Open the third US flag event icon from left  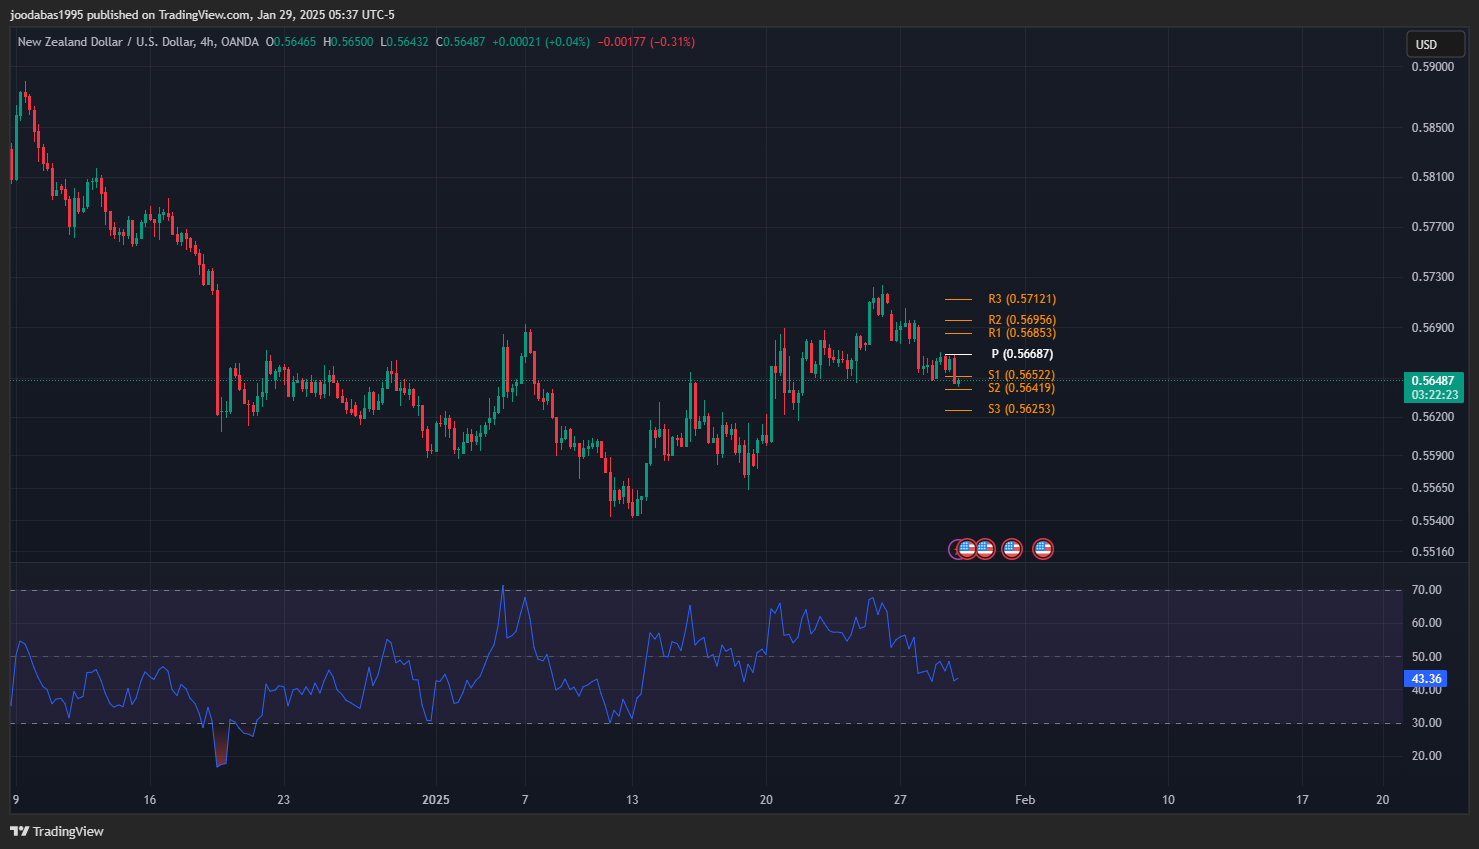(1012, 548)
